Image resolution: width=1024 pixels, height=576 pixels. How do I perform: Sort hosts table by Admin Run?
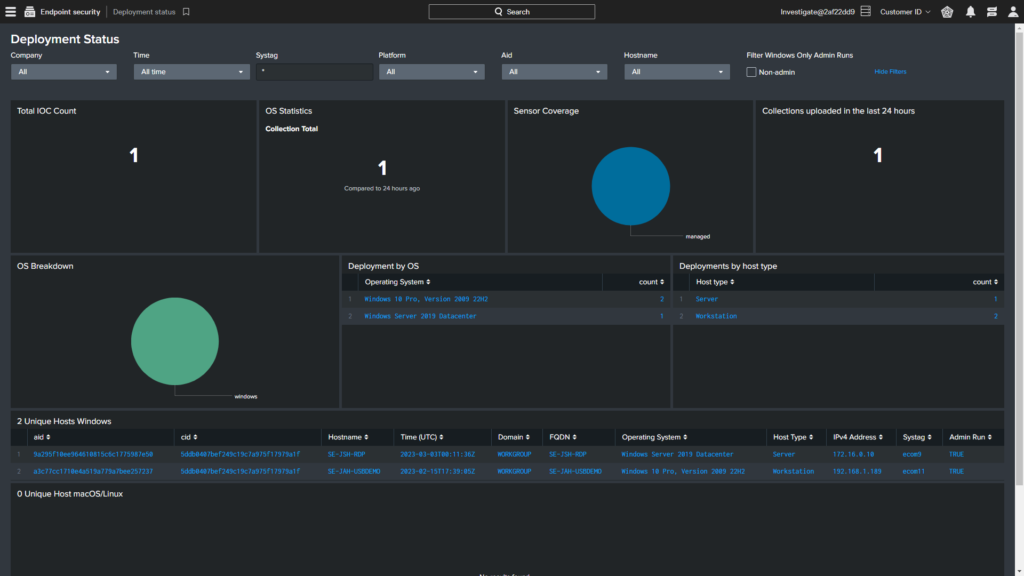pos(970,437)
